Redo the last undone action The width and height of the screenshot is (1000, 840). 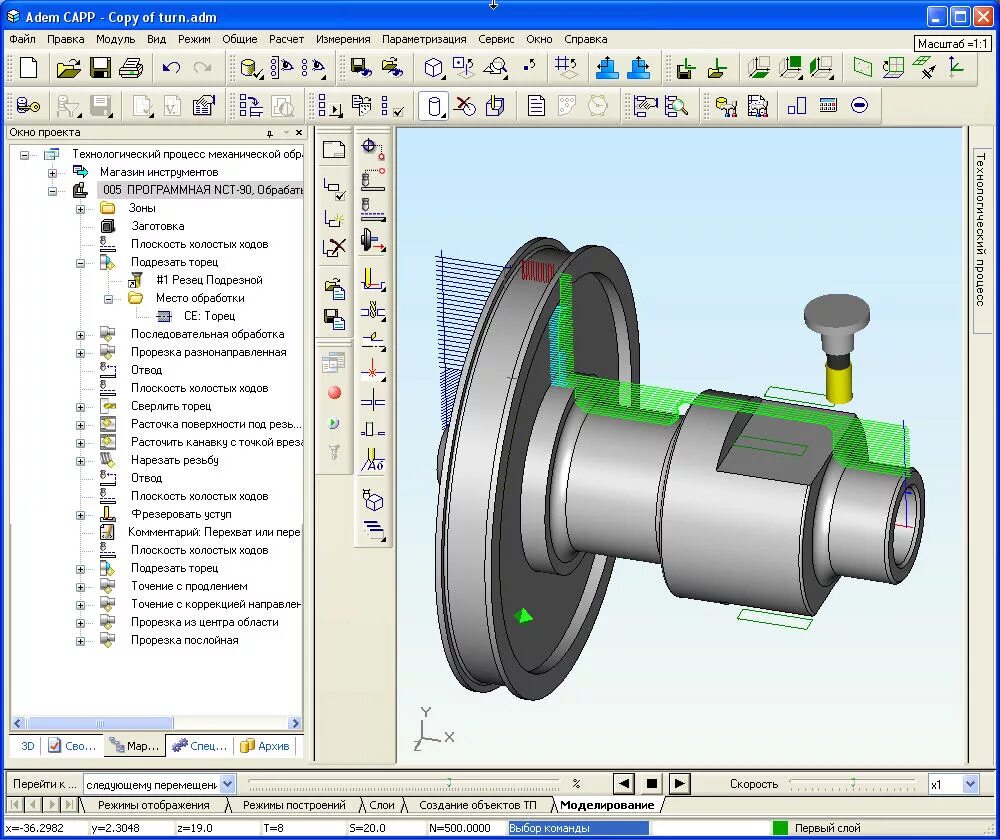(x=202, y=68)
